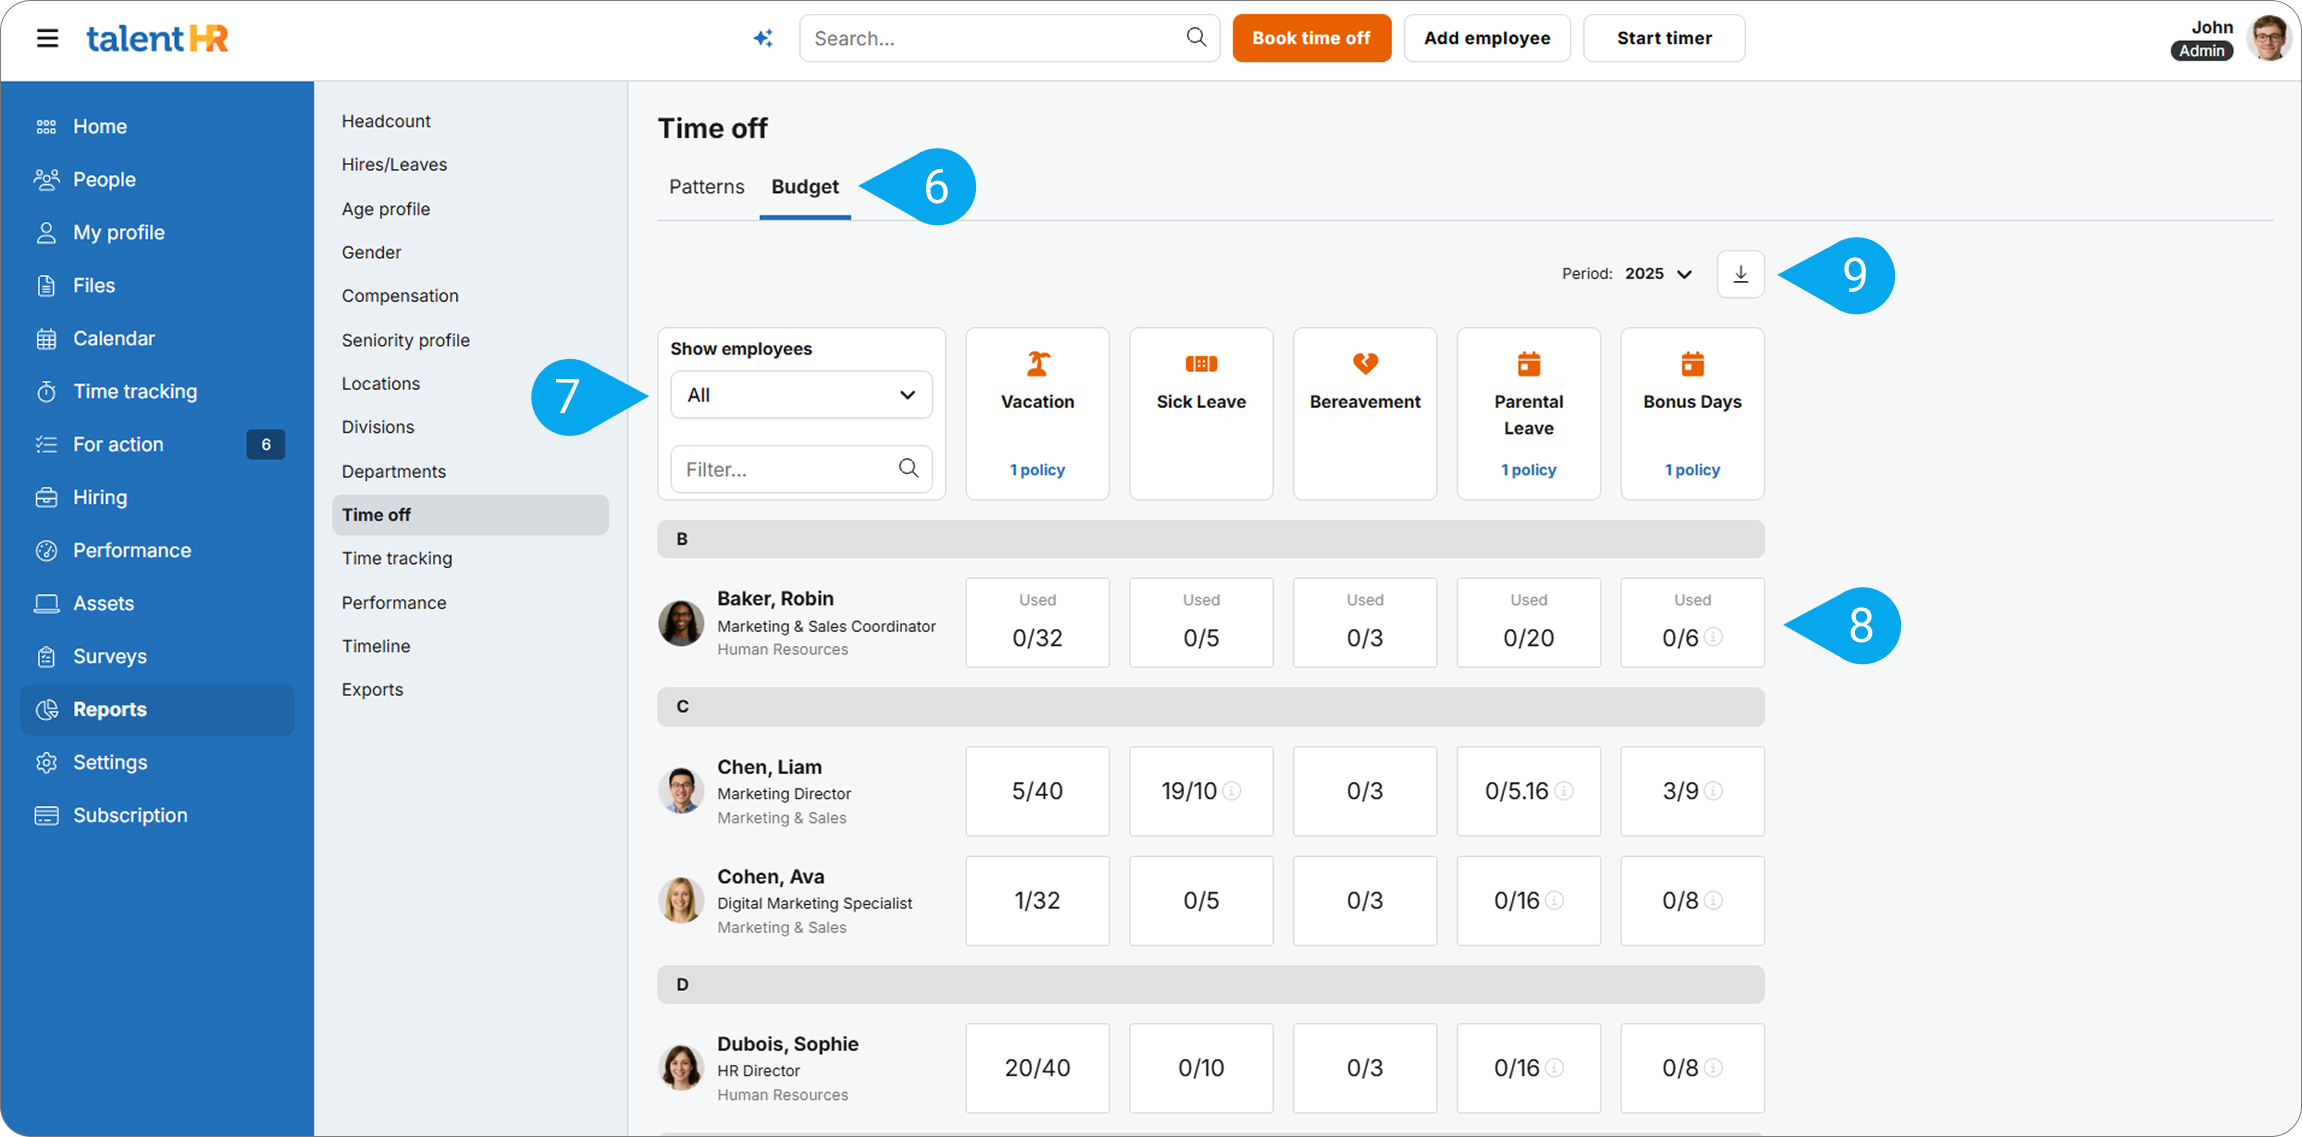Screen dimensions: 2302x1137
Task: Open John Admin profile avatar menu
Action: click(x=2268, y=38)
